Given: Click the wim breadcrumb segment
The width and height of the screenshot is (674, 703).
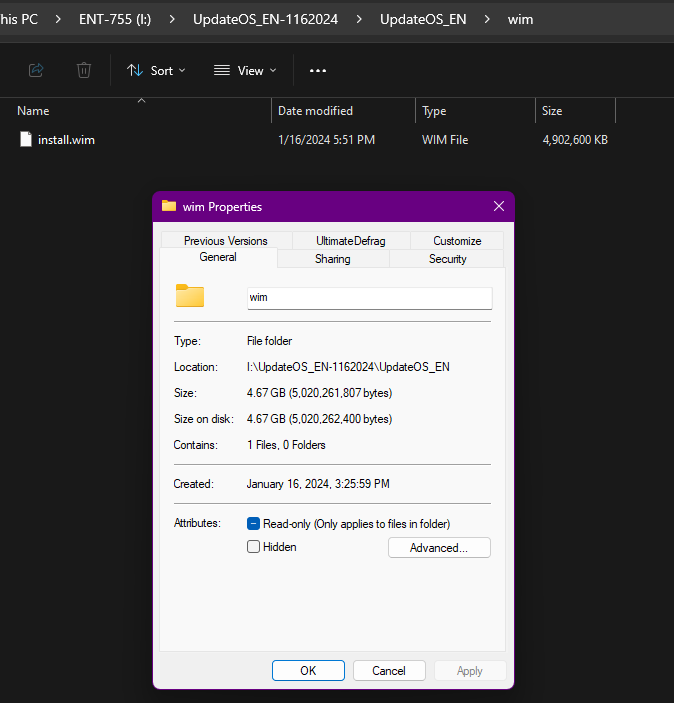Looking at the screenshot, I should point(521,19).
